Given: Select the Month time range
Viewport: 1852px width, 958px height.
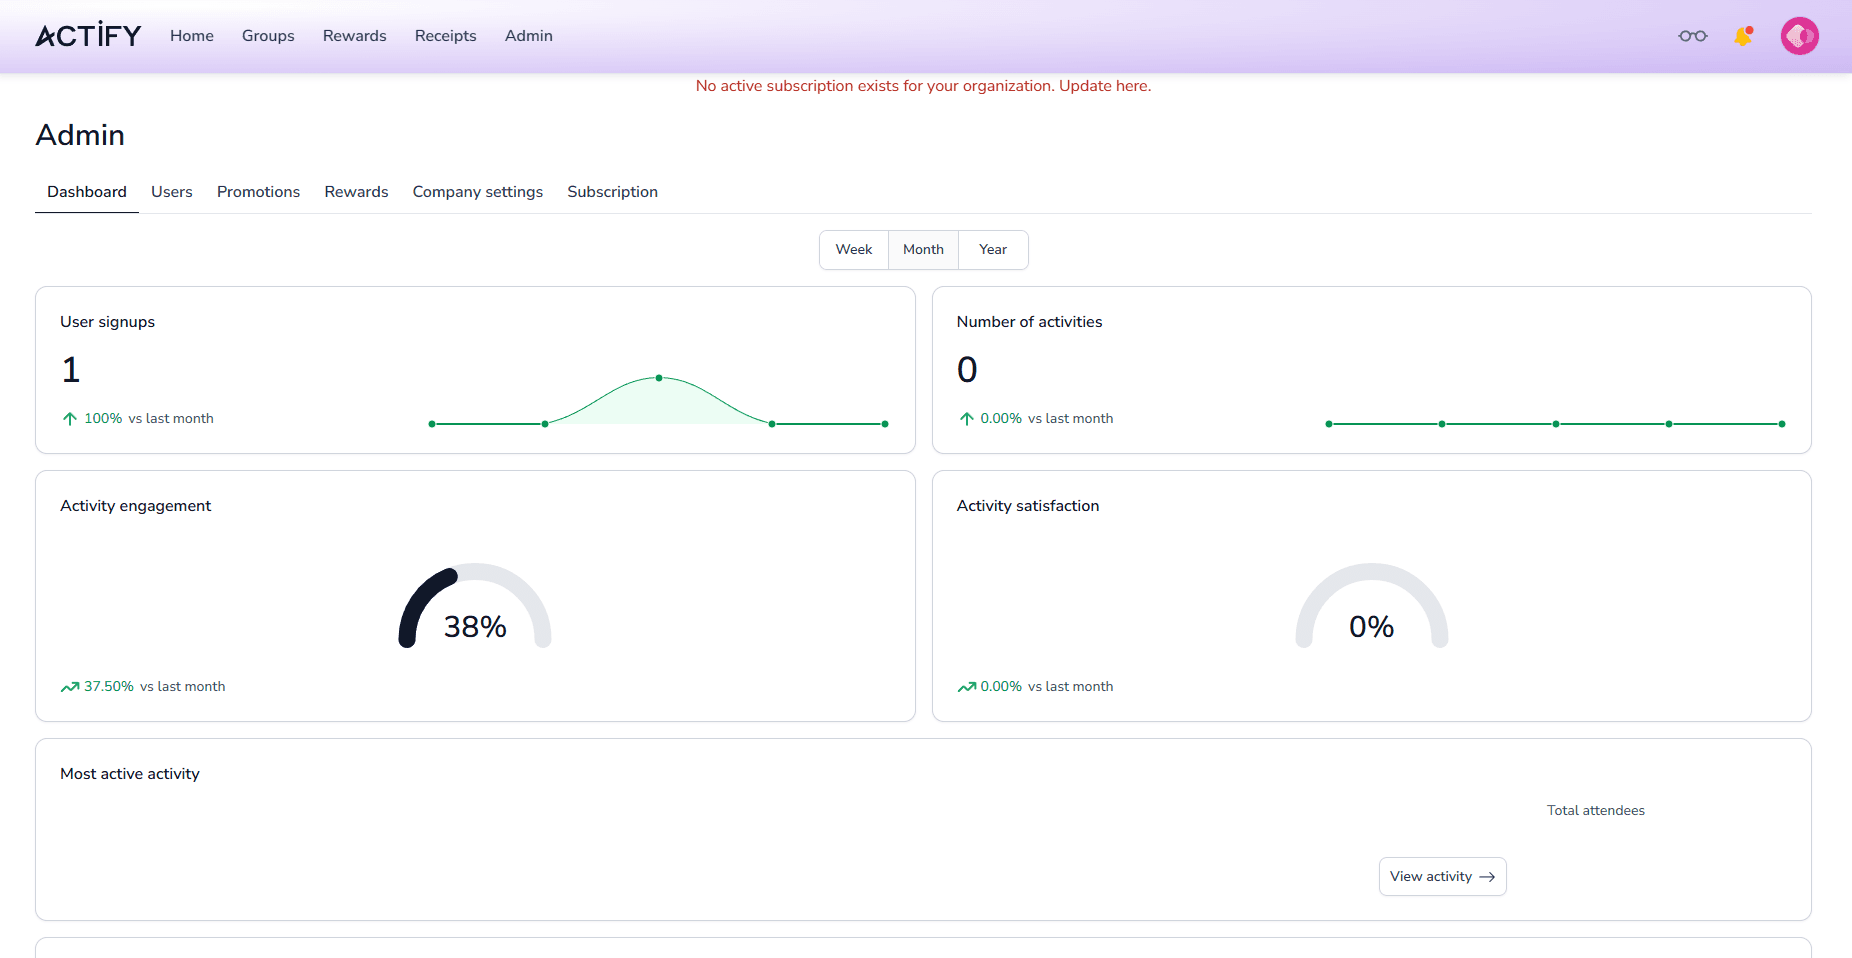Looking at the screenshot, I should 923,250.
